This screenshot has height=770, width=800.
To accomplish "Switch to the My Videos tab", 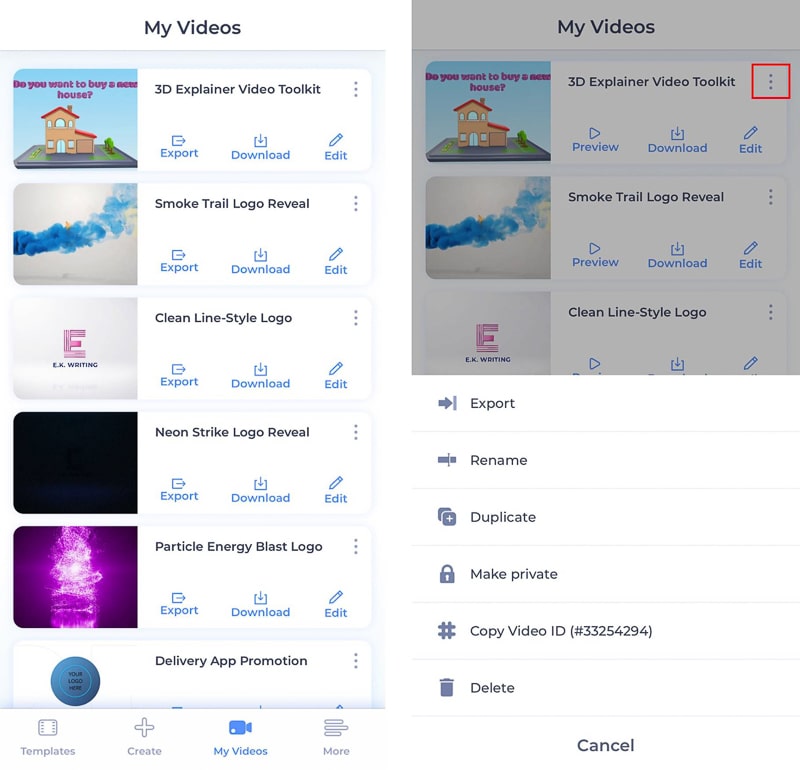I will (240, 735).
